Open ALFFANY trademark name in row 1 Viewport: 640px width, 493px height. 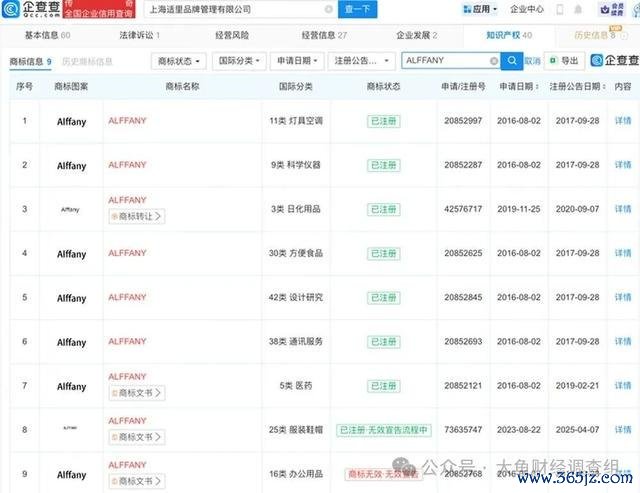127,121
